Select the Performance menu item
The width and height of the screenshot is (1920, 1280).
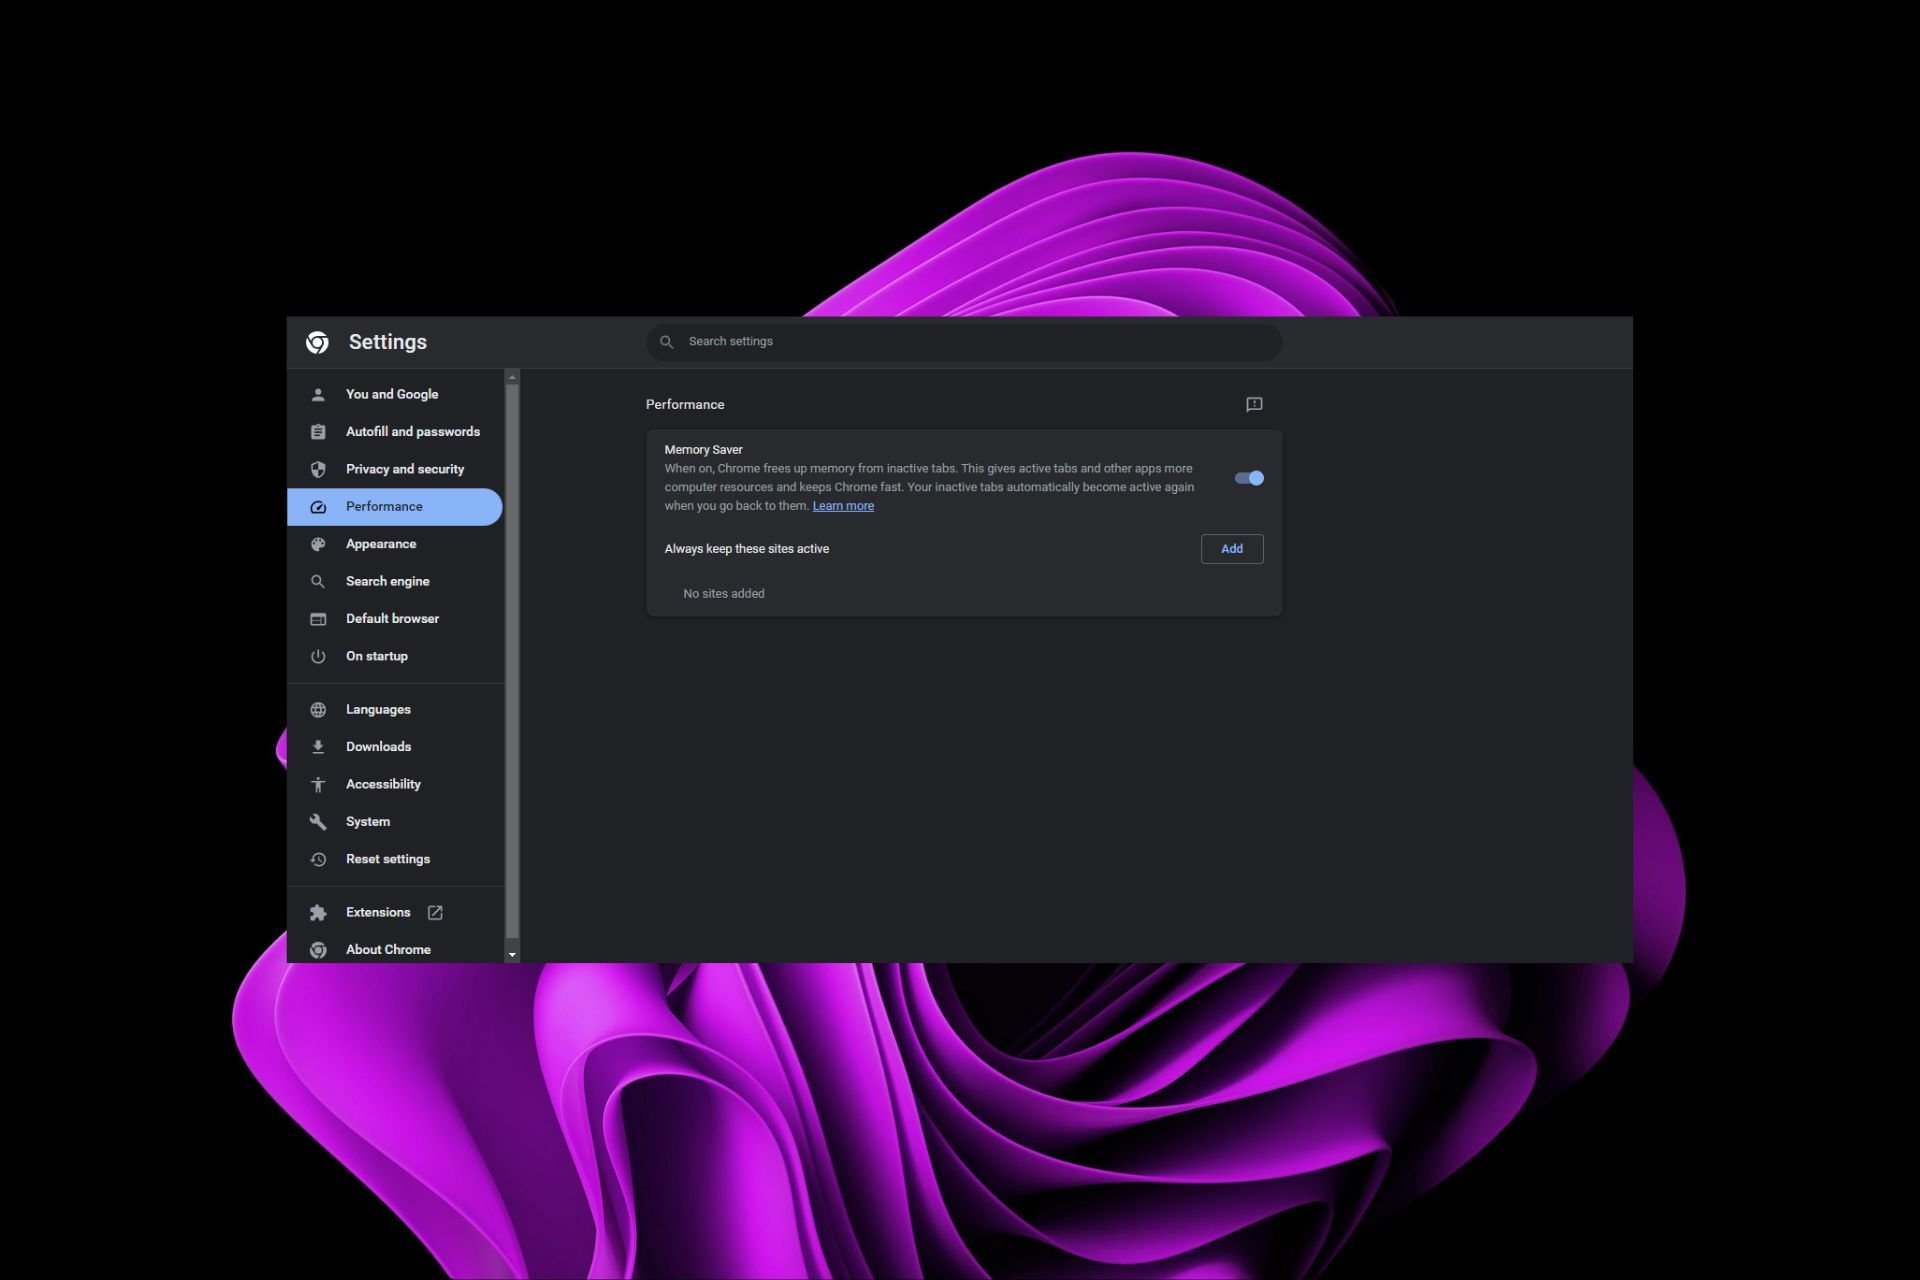click(395, 507)
